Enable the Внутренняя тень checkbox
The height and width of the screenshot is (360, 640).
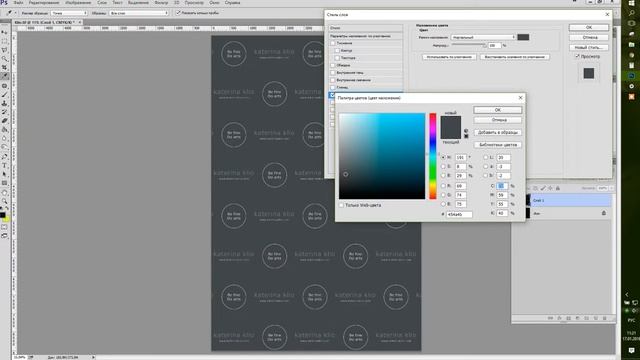click(333, 73)
